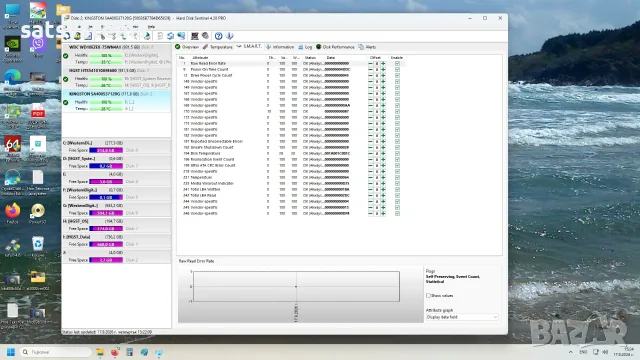Click the yellow alert bell toolbar icon

coord(78,36)
